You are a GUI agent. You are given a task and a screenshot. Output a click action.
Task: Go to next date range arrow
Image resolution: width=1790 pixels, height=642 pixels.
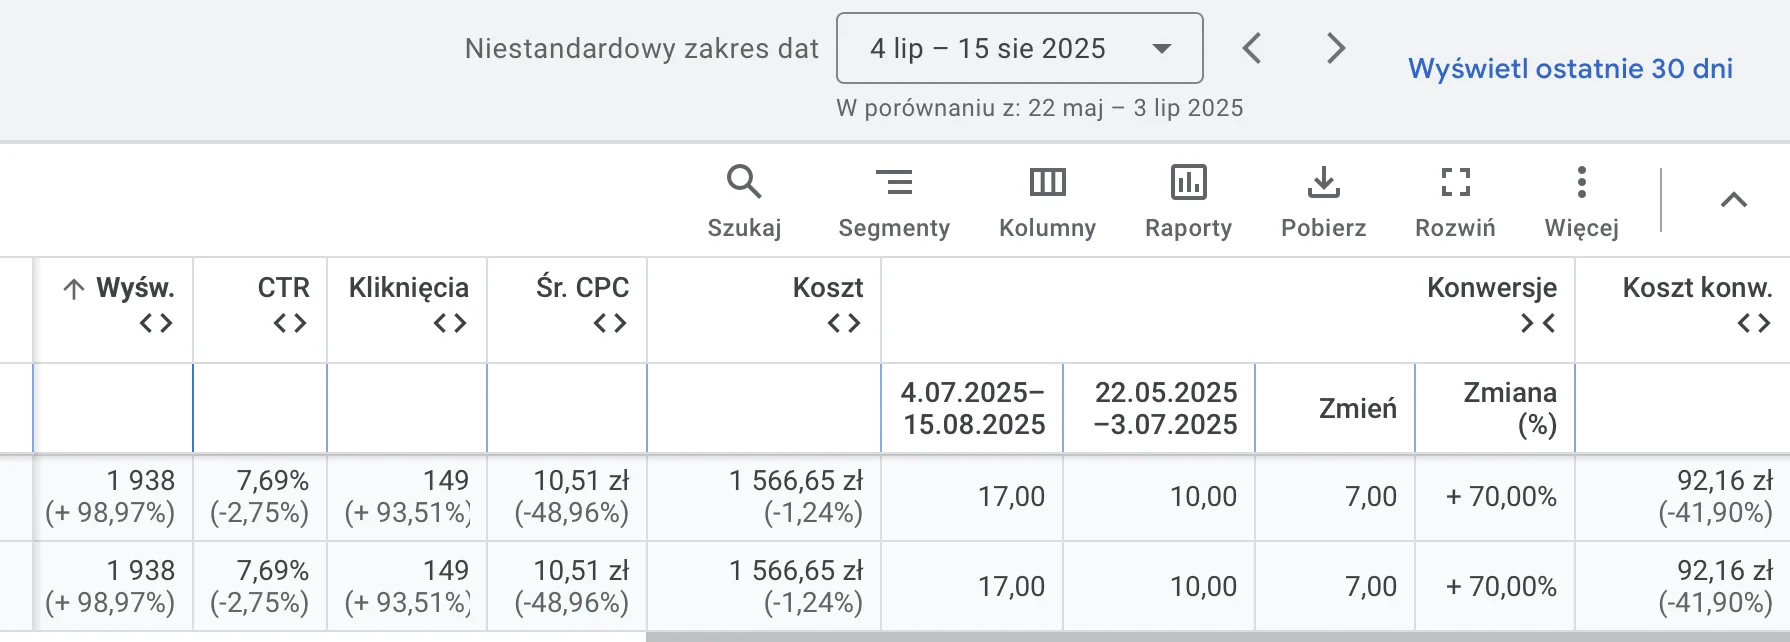(1336, 48)
